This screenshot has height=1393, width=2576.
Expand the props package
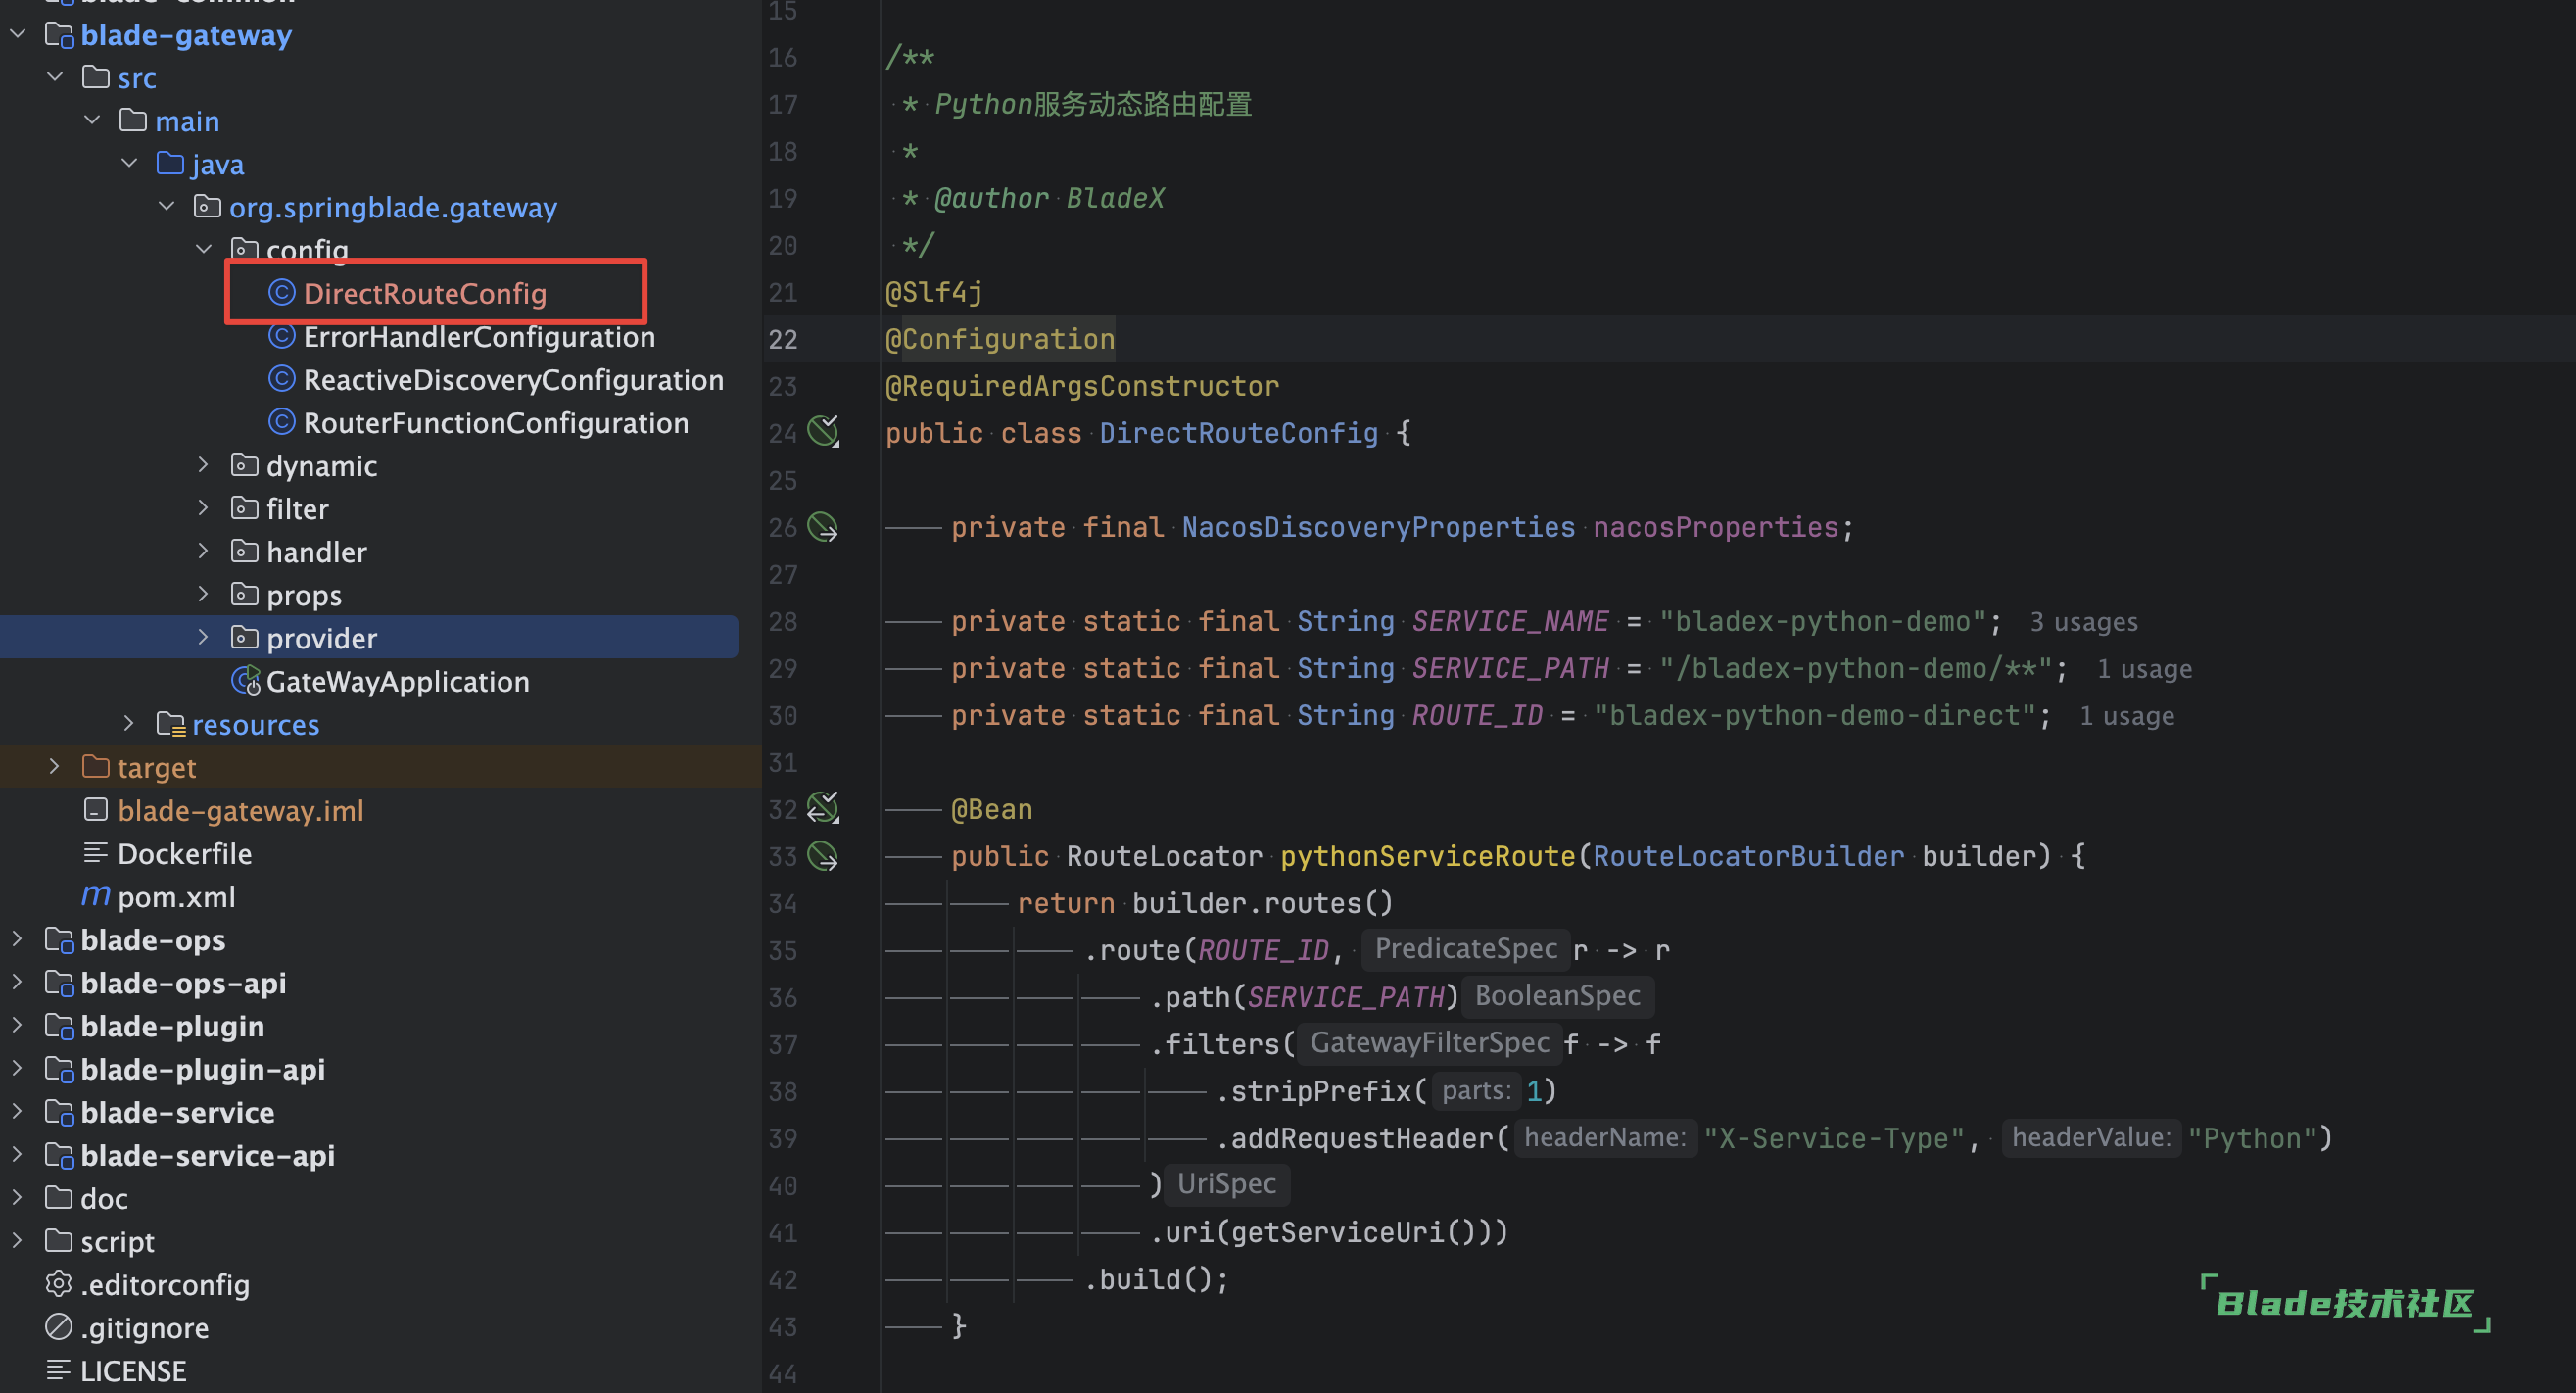point(203,594)
